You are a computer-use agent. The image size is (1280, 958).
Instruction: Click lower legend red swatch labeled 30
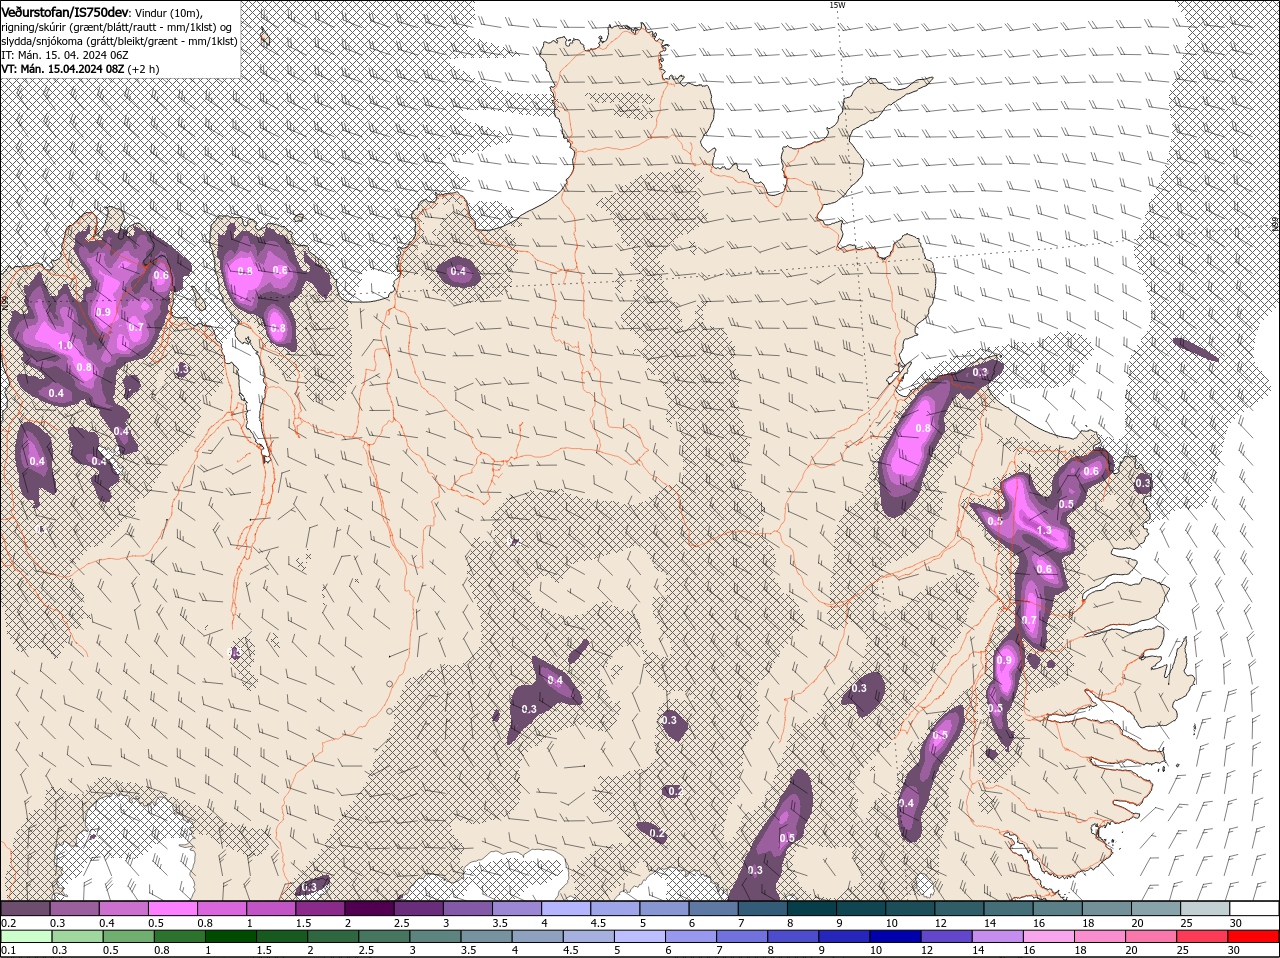point(1254,936)
